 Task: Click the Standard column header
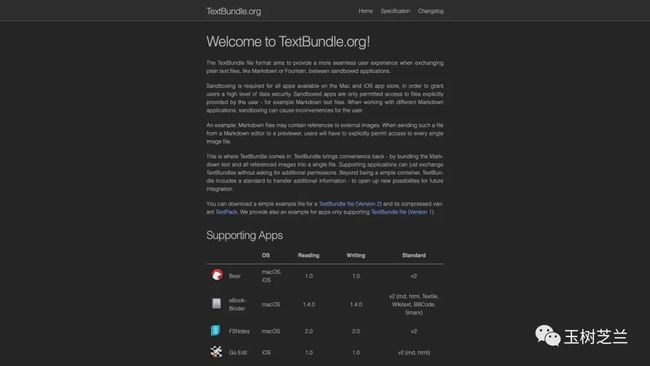pyautogui.click(x=414, y=255)
